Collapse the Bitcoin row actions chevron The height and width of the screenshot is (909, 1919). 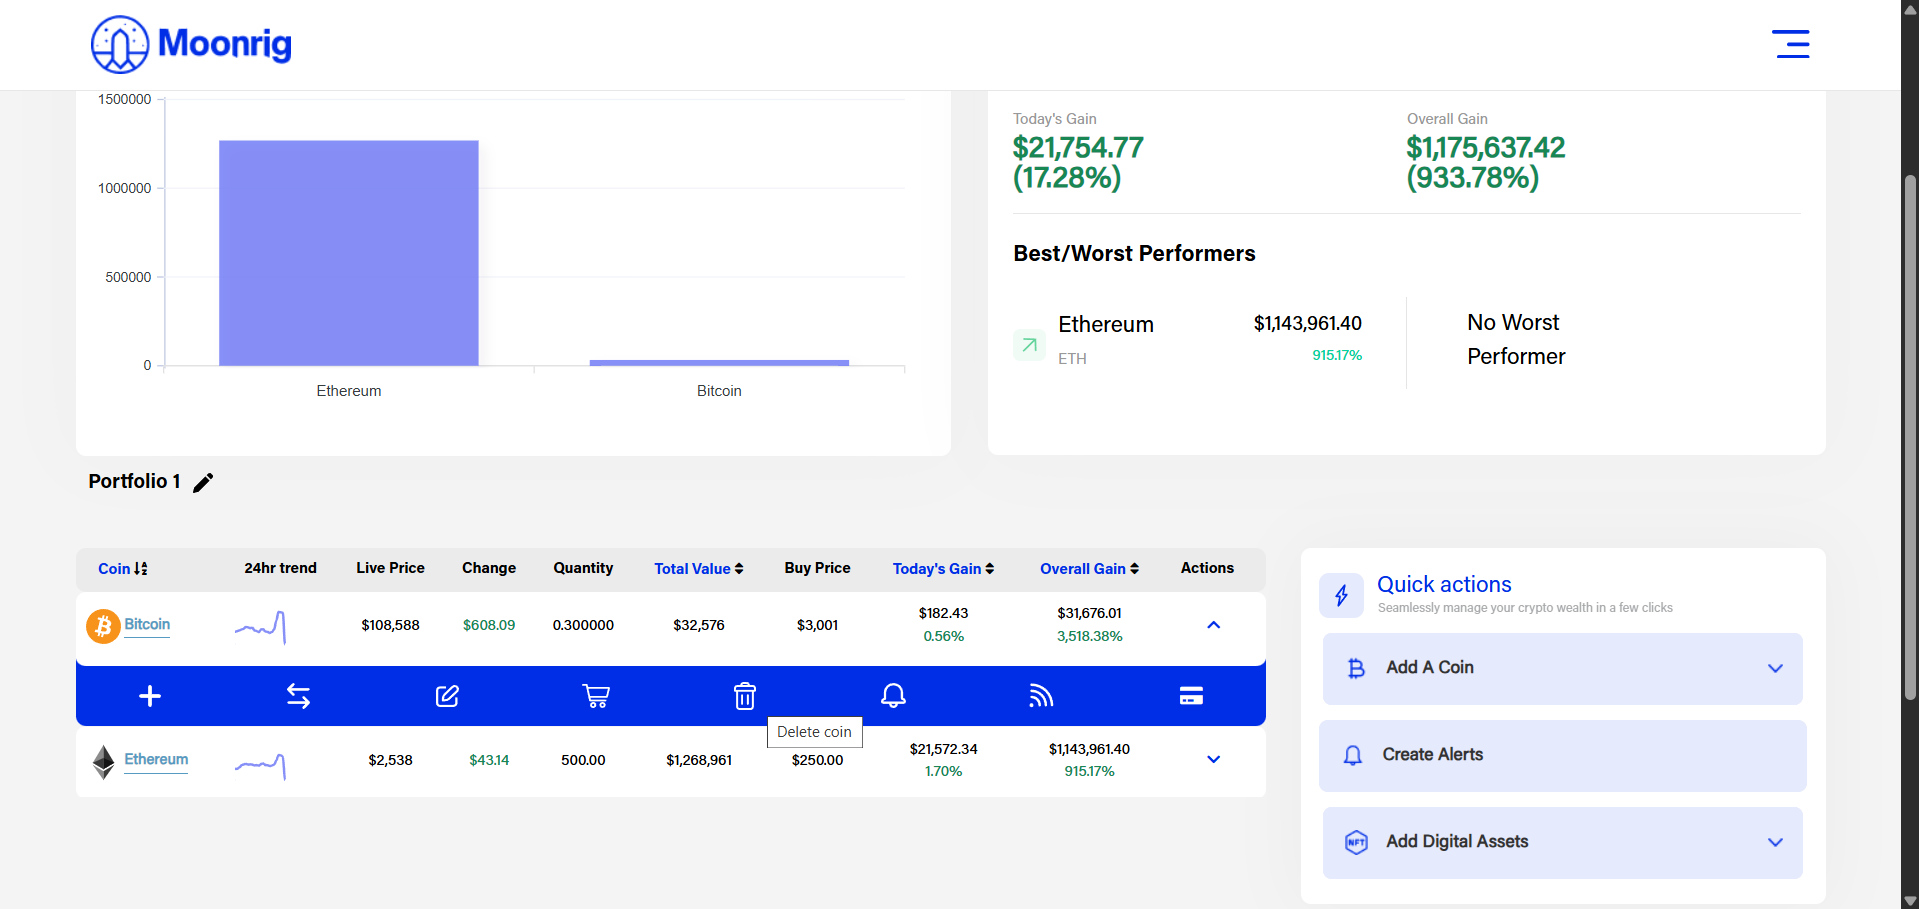(1213, 625)
